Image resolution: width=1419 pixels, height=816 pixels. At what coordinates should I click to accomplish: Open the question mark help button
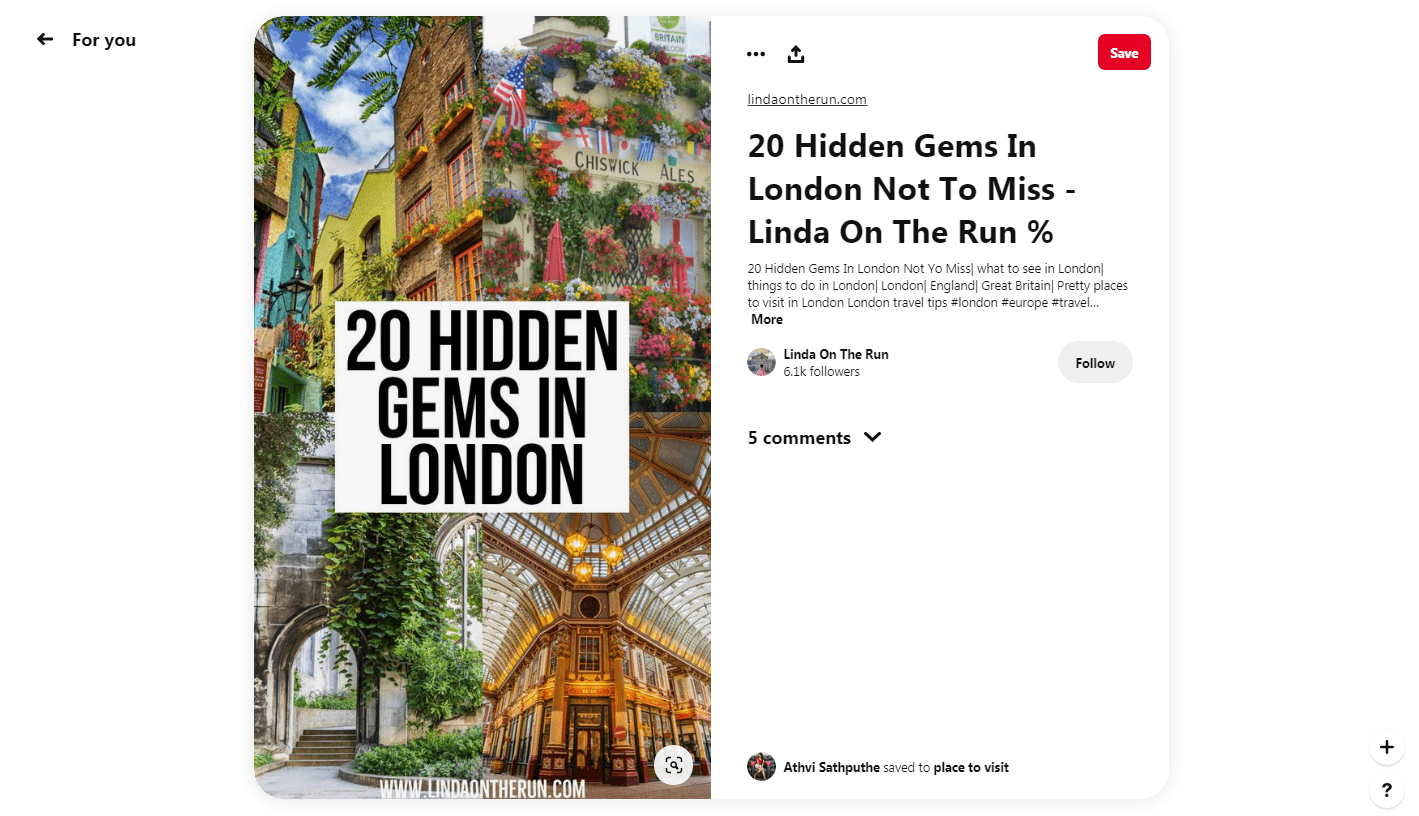tap(1386, 790)
